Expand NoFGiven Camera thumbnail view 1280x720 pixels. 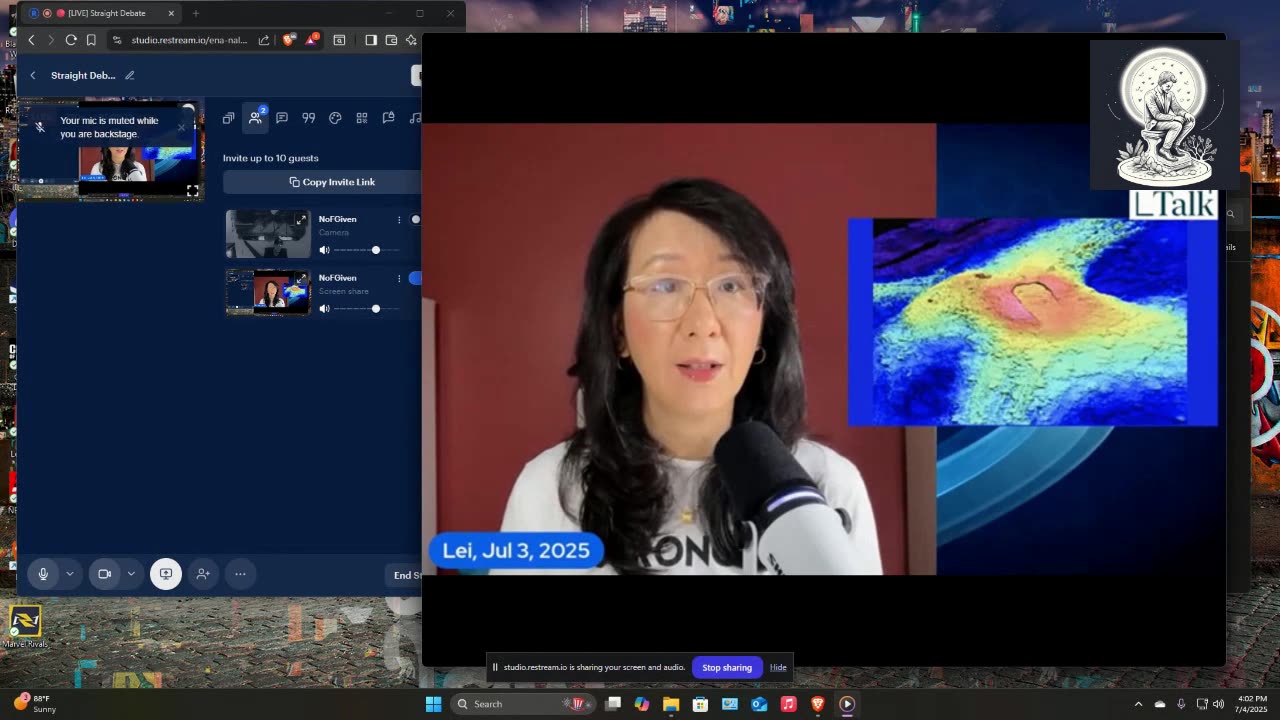tap(301, 220)
